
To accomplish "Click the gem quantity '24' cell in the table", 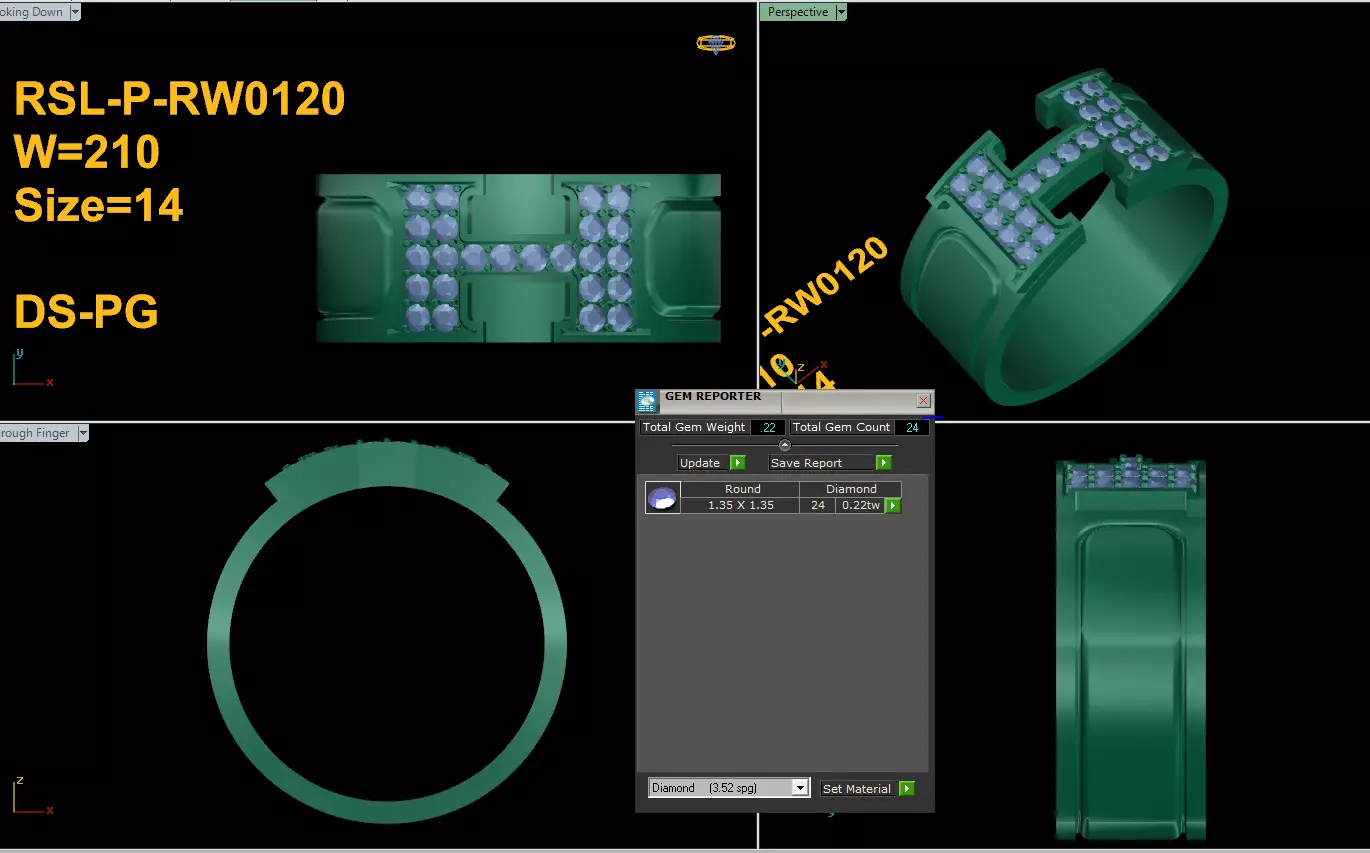I will [x=818, y=506].
